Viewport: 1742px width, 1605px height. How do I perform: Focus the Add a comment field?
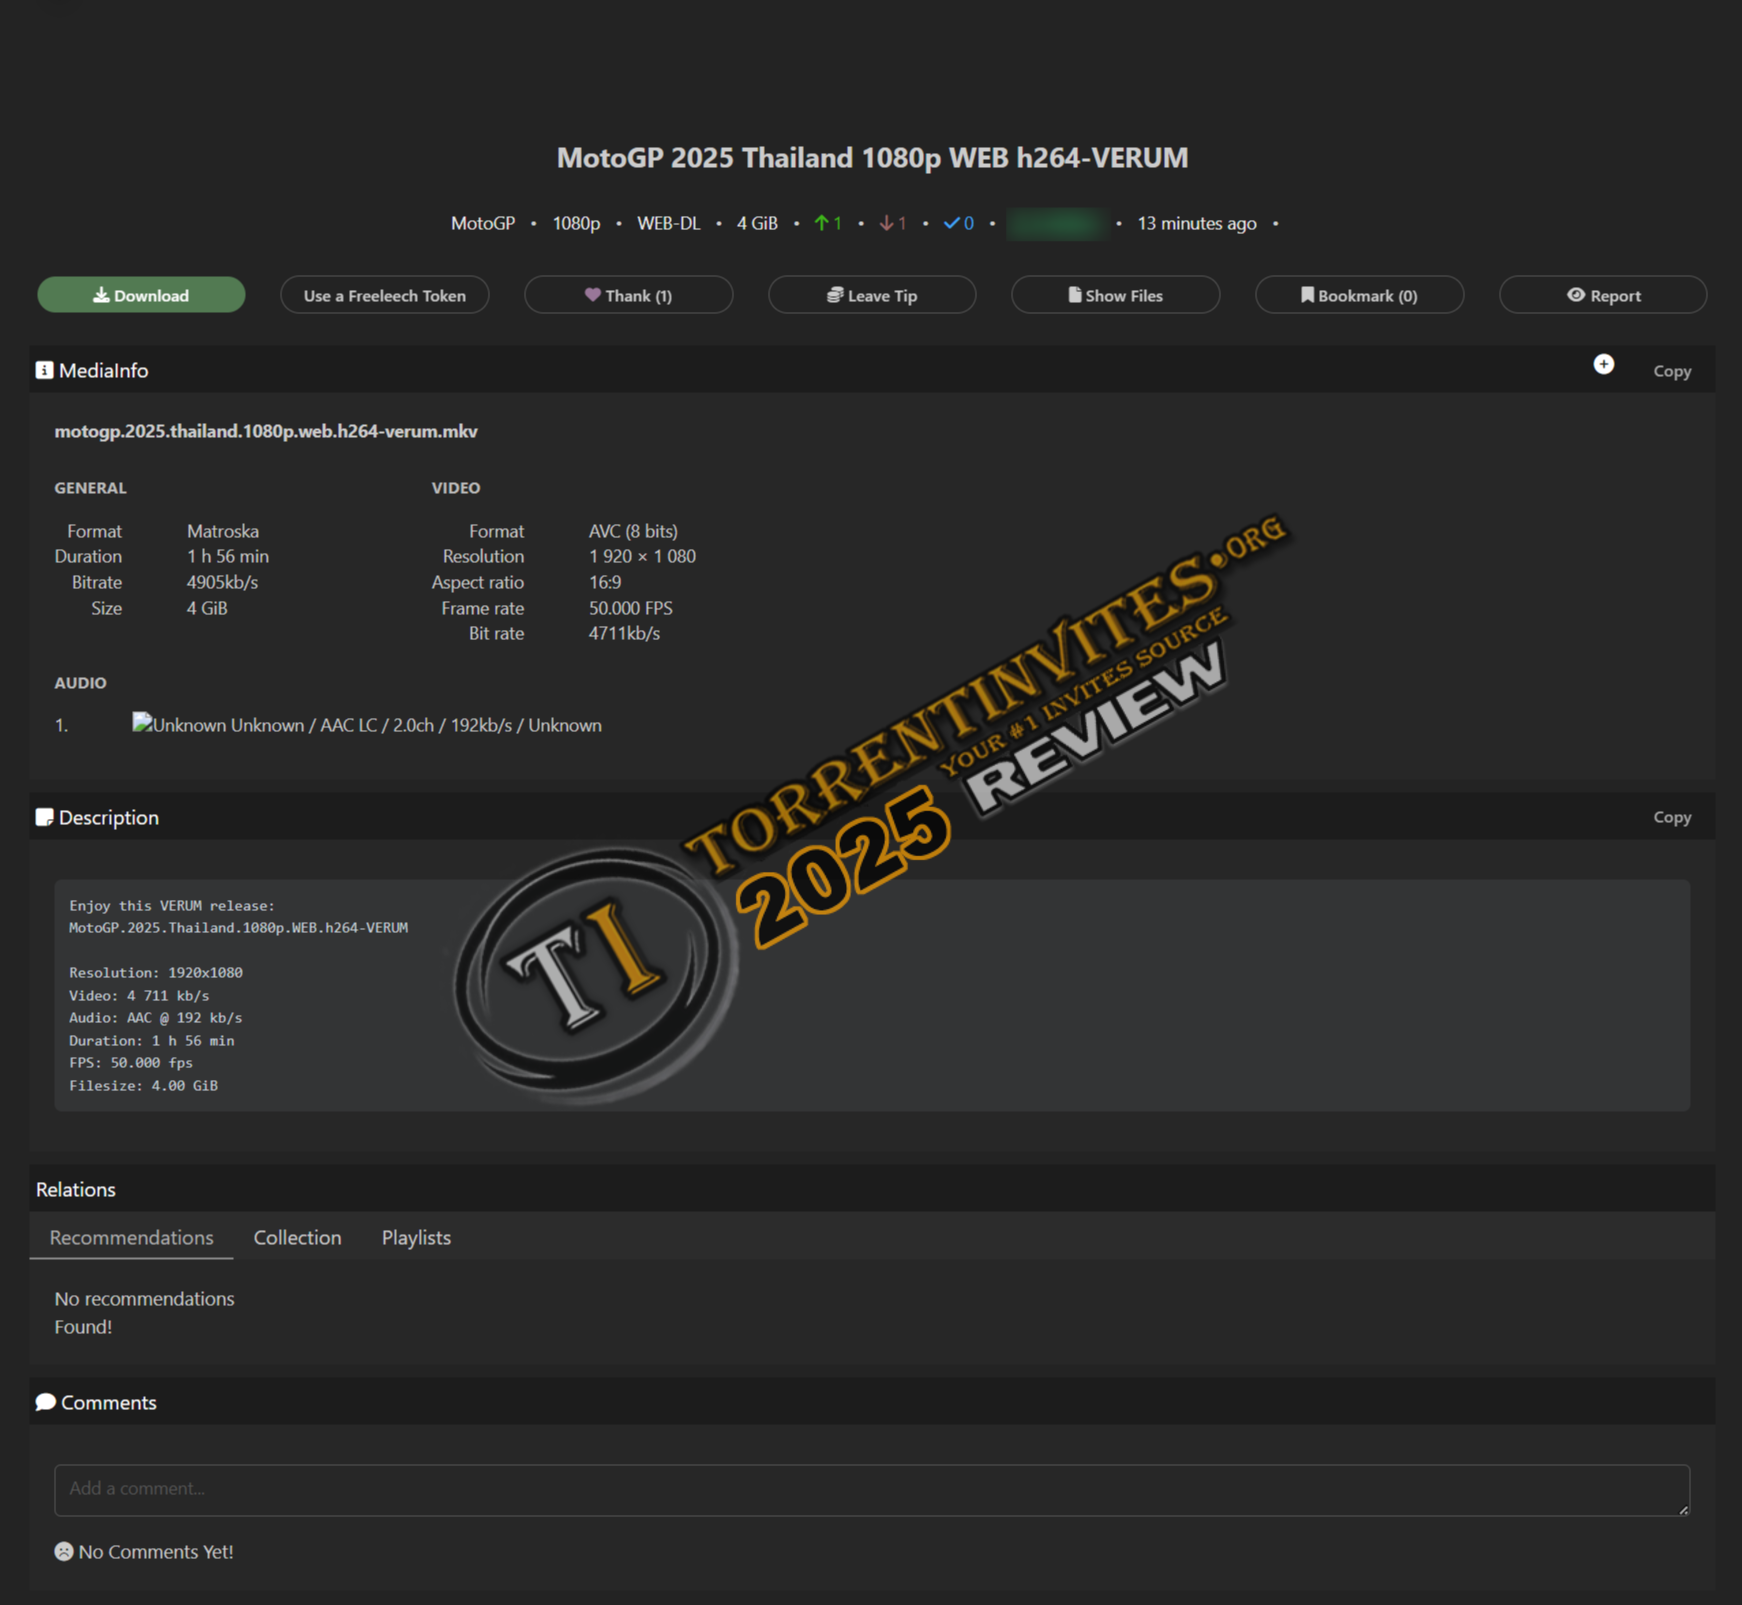pos(872,1490)
